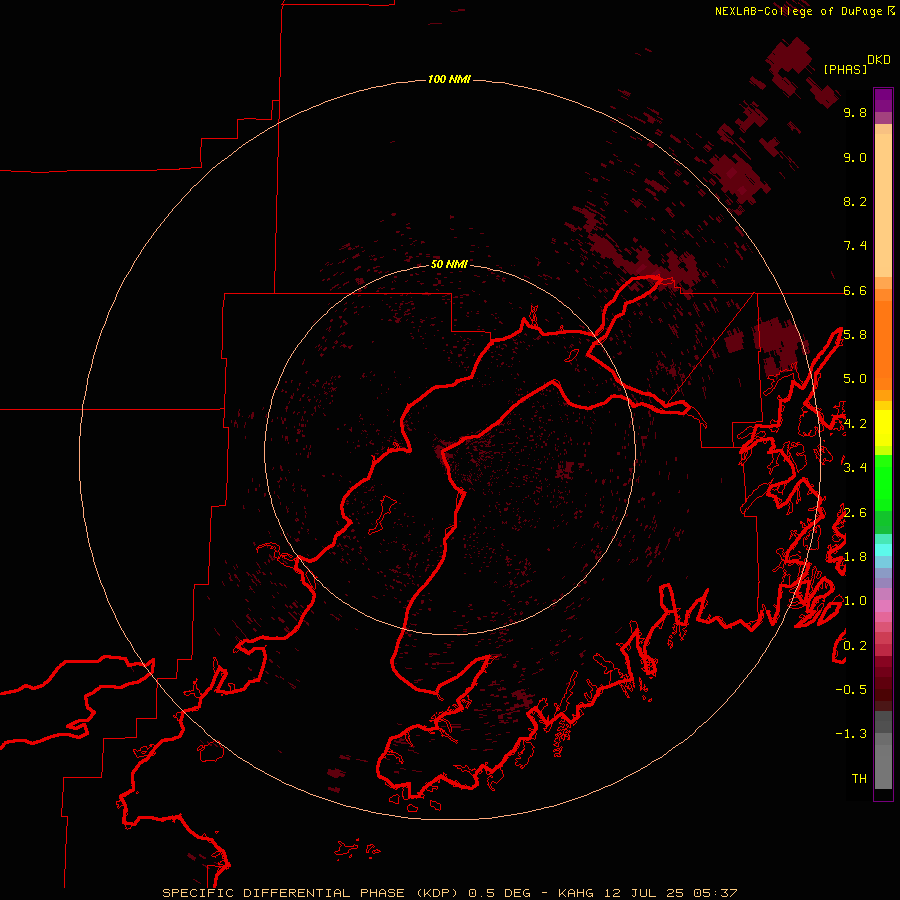Viewport: 900px width, 900px height.
Task: Click the 1.8 value on the color scale
Action: pyautogui.click(x=855, y=557)
